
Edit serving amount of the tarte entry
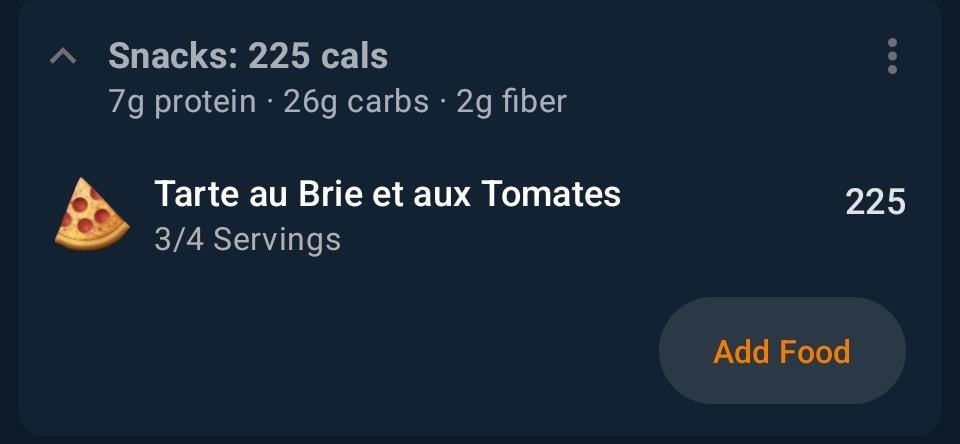click(247, 240)
